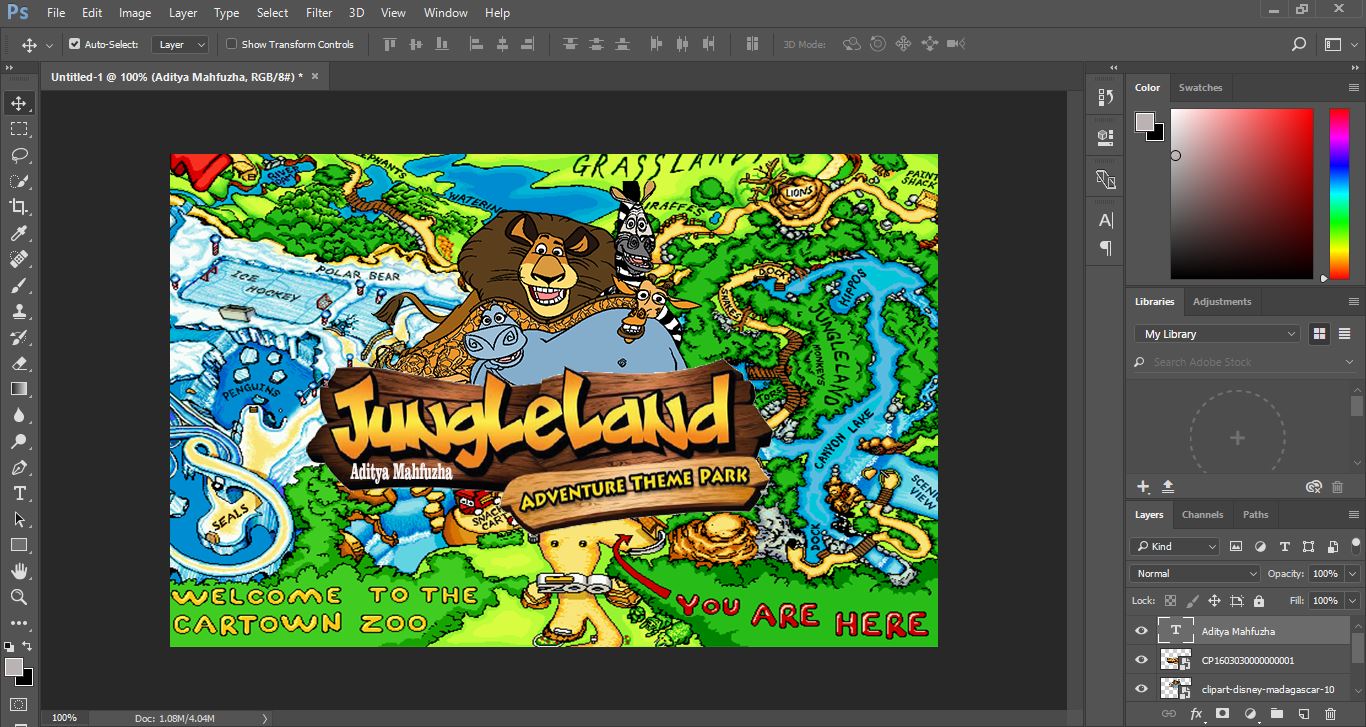Click the rainbow hue slider strip
The image size is (1366, 727).
(x=1339, y=194)
